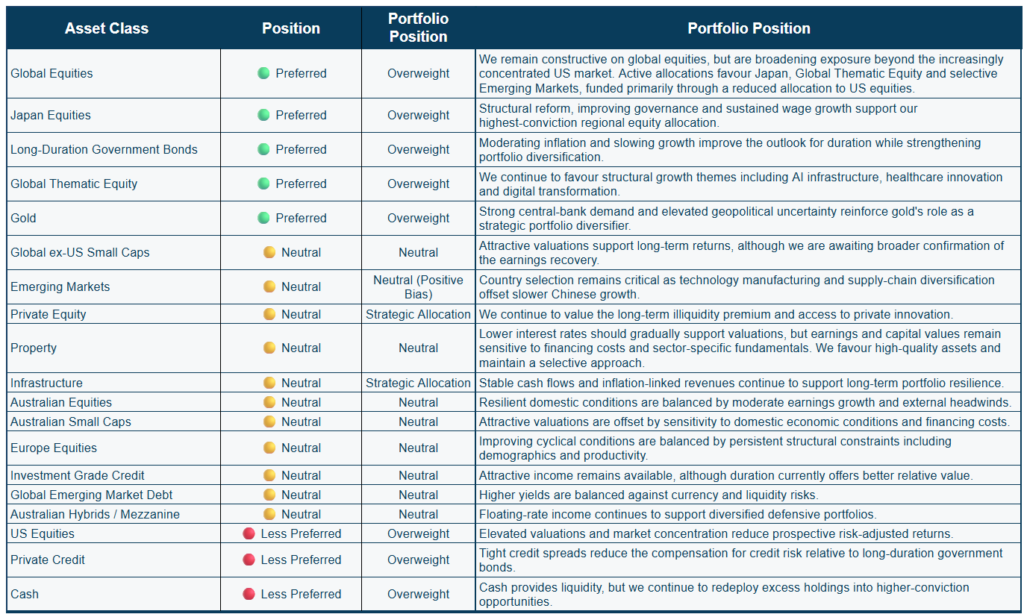Click the yellow dot for Global ex-US Small Caps

(x=269, y=252)
